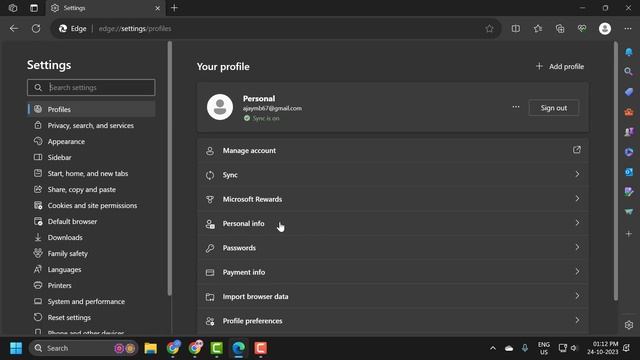Image resolution: width=640 pixels, height=360 pixels.
Task: Open sidebar Games icon
Action: click(x=629, y=132)
